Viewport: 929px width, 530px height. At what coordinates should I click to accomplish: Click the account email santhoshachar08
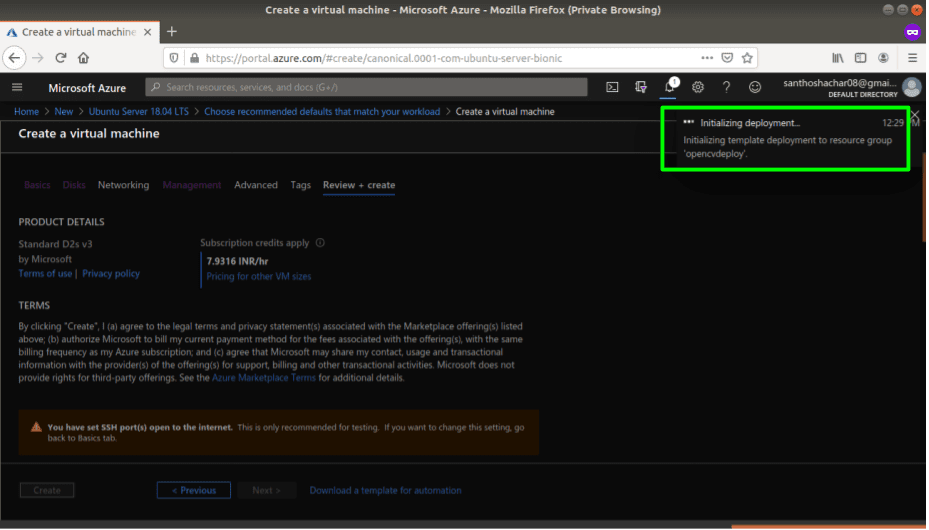pos(840,83)
